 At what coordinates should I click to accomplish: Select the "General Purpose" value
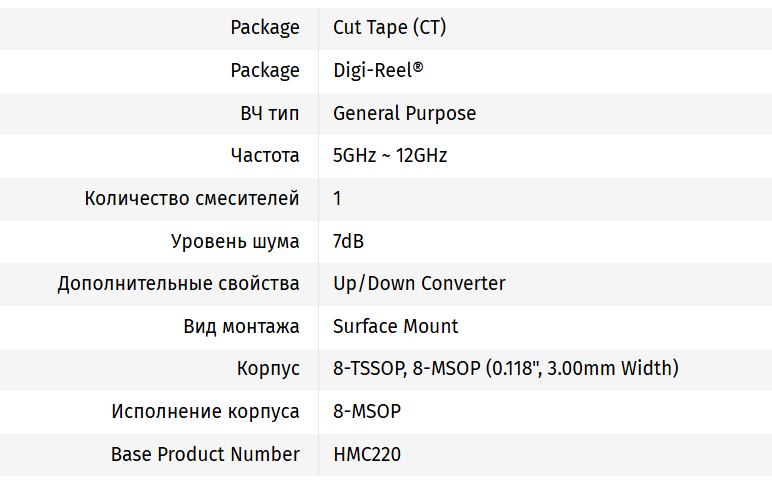[404, 113]
